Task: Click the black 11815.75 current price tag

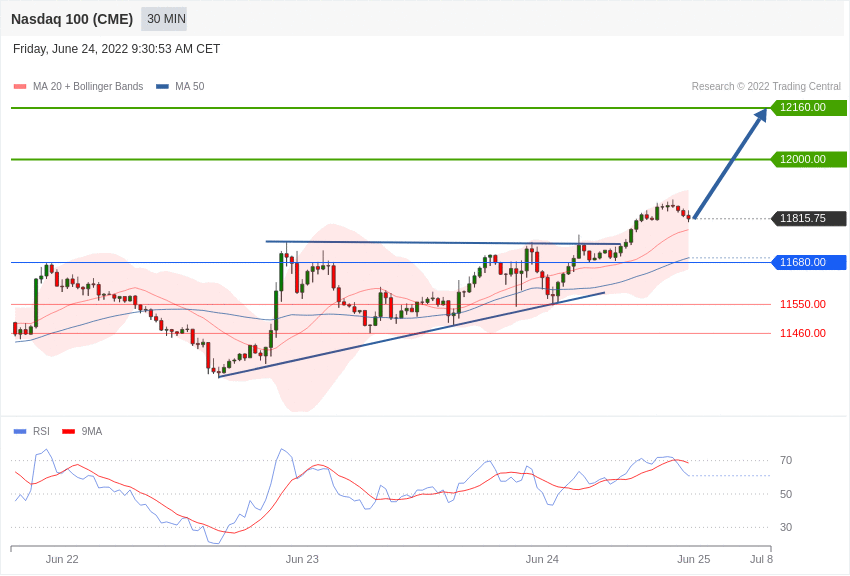Action: (808, 219)
